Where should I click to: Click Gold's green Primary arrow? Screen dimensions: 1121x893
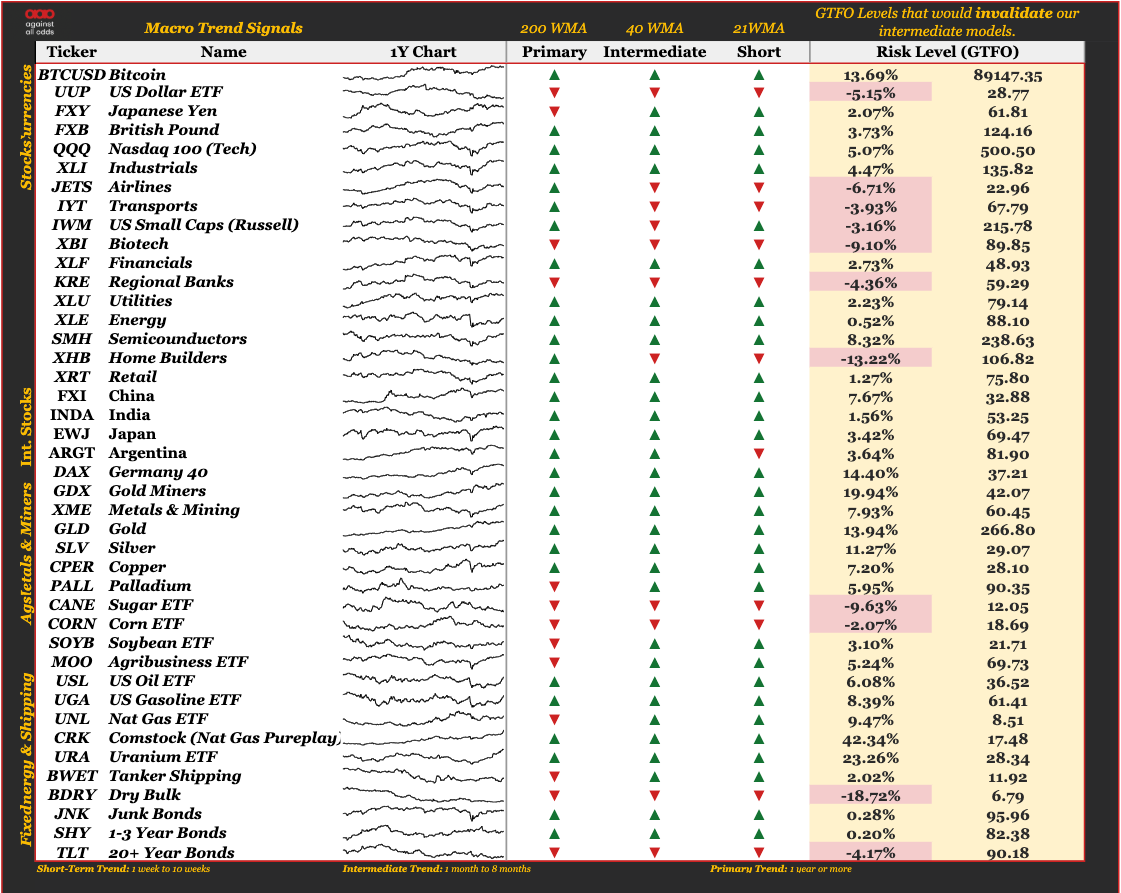554,530
